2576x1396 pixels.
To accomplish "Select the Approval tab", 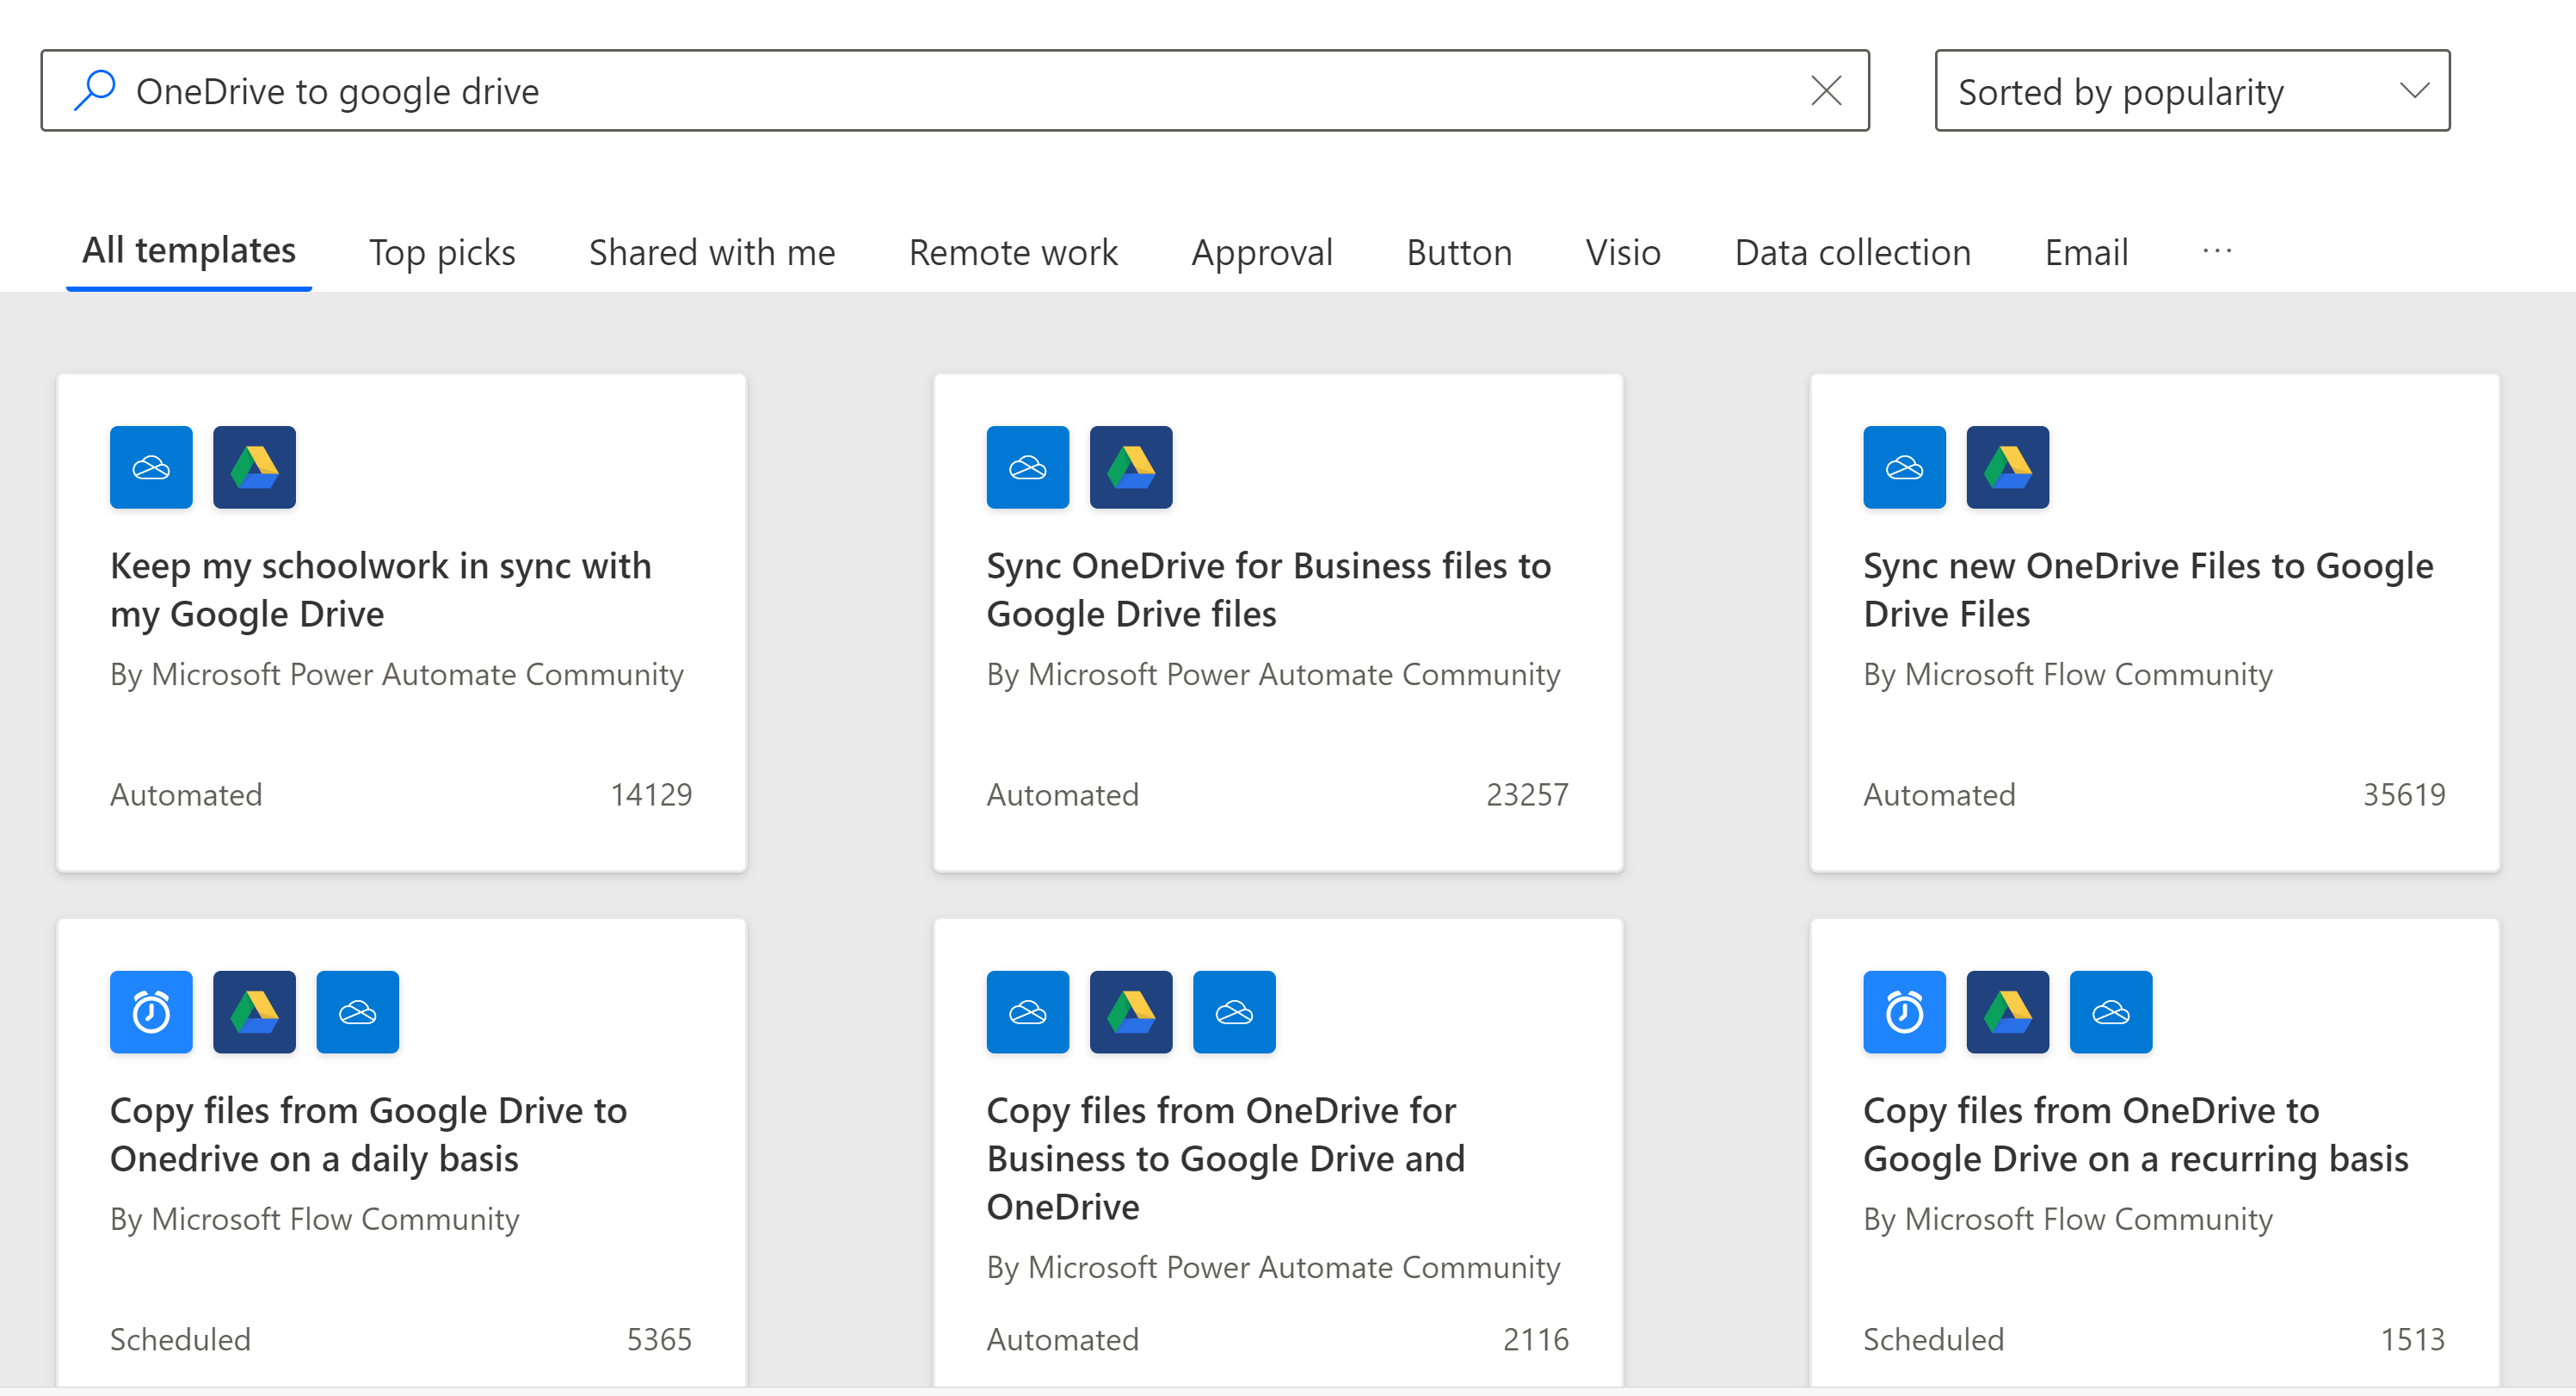I will tap(1262, 252).
